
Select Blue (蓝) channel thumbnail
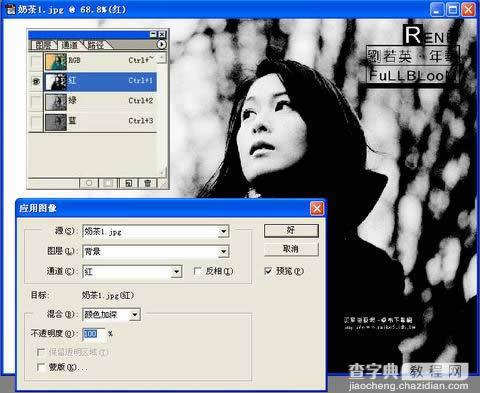pos(56,122)
